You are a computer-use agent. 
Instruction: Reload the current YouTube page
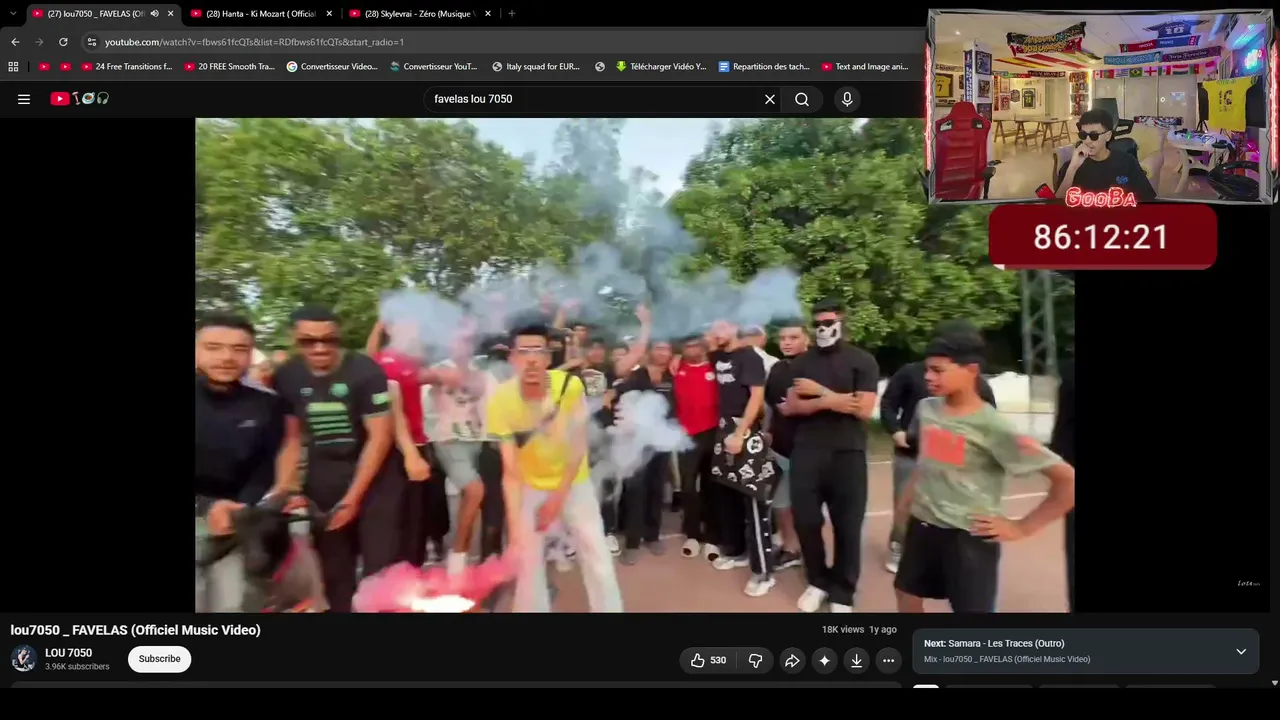pyautogui.click(x=63, y=42)
